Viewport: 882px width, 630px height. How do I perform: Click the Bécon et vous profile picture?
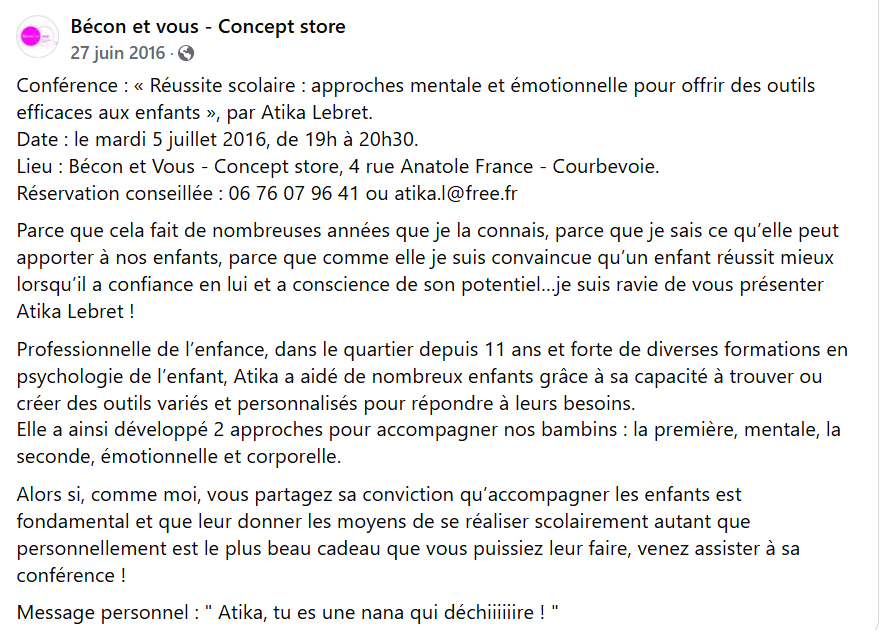37,37
